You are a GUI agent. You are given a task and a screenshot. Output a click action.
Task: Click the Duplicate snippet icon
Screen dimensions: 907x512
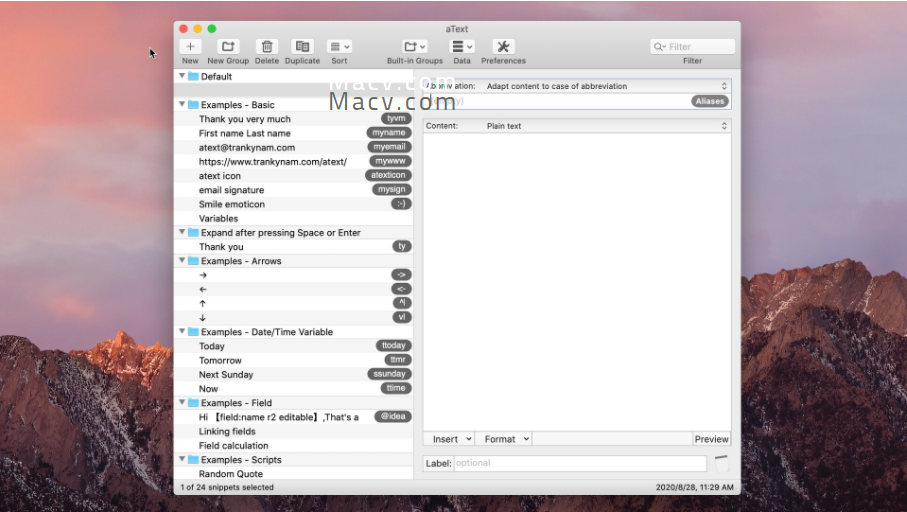[x=302, y=46]
